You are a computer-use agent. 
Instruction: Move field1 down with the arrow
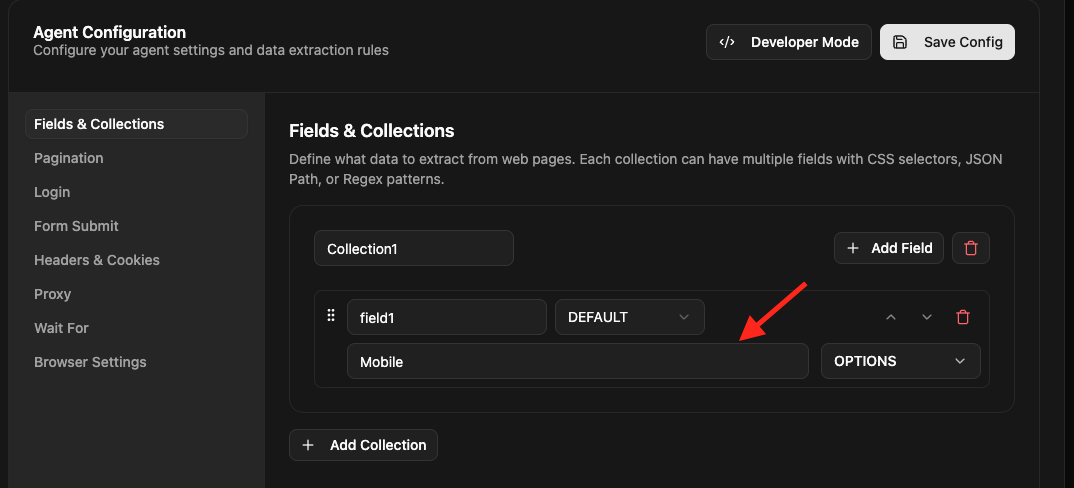coord(927,317)
